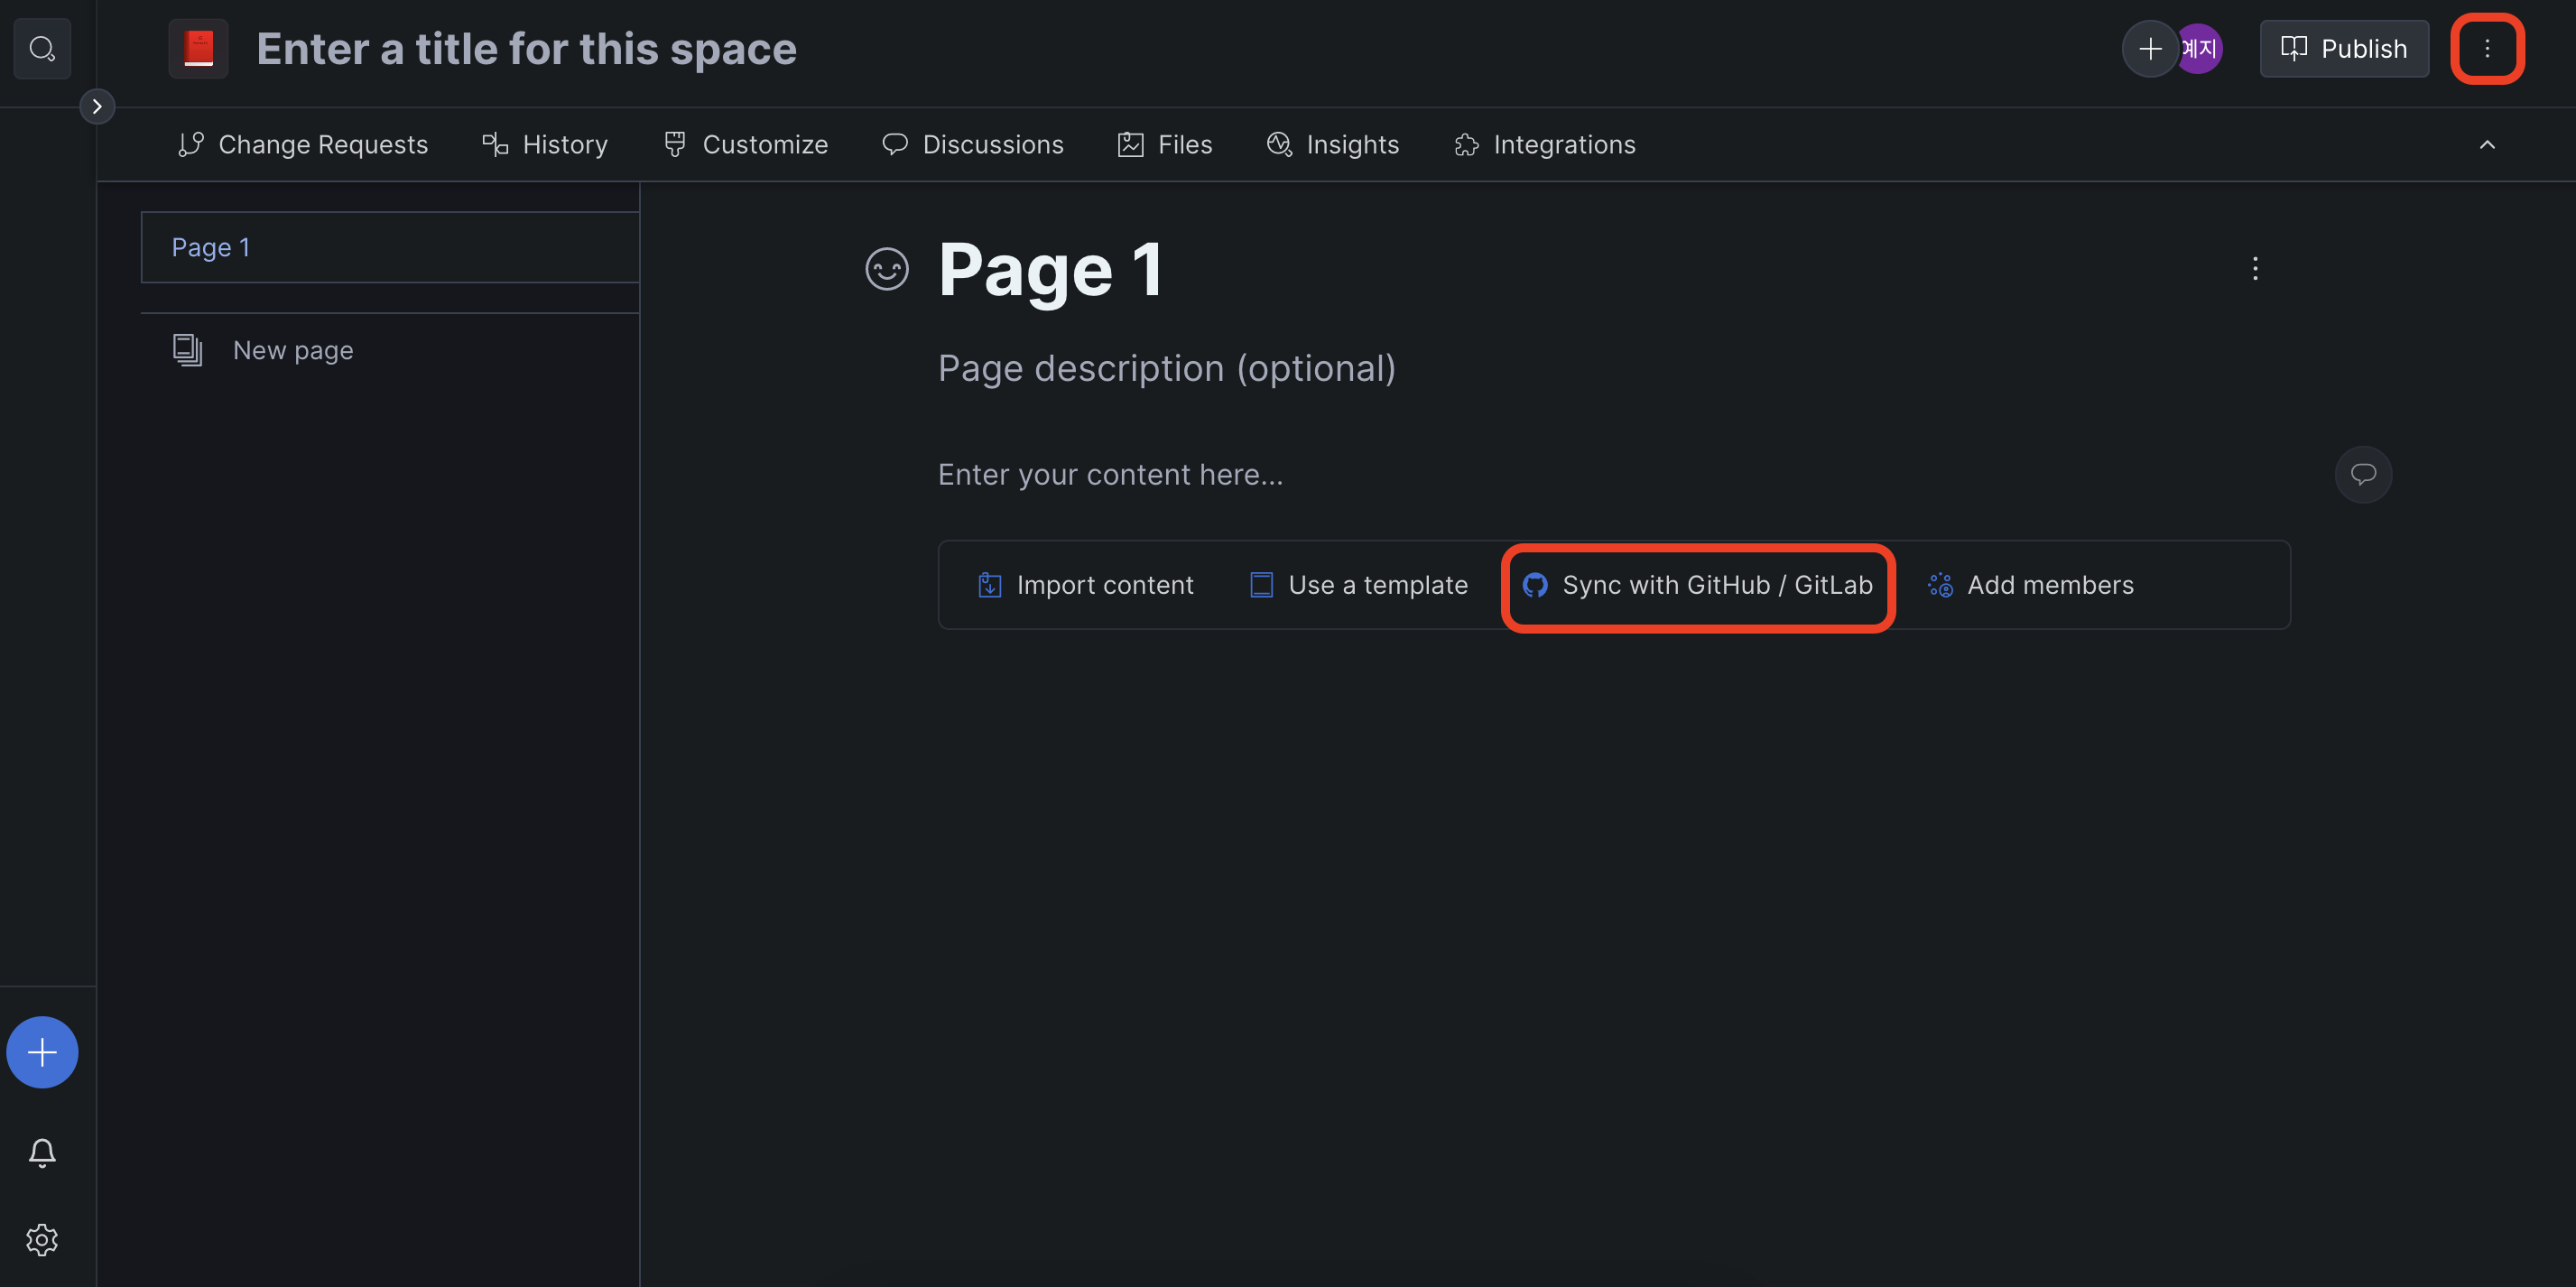Click Sync with GitHub / GitLab
2576x1287 pixels.
pos(1697,585)
